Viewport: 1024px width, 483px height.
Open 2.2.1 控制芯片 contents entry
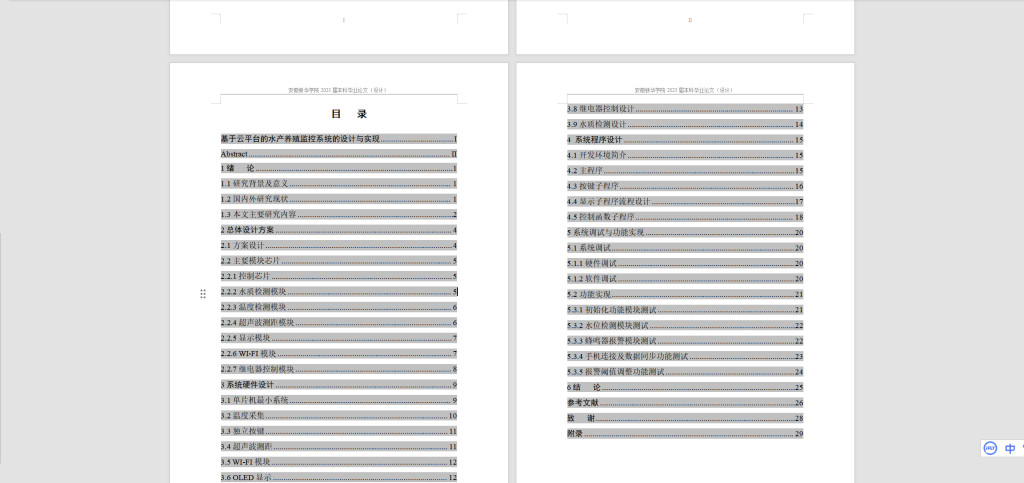(246, 276)
